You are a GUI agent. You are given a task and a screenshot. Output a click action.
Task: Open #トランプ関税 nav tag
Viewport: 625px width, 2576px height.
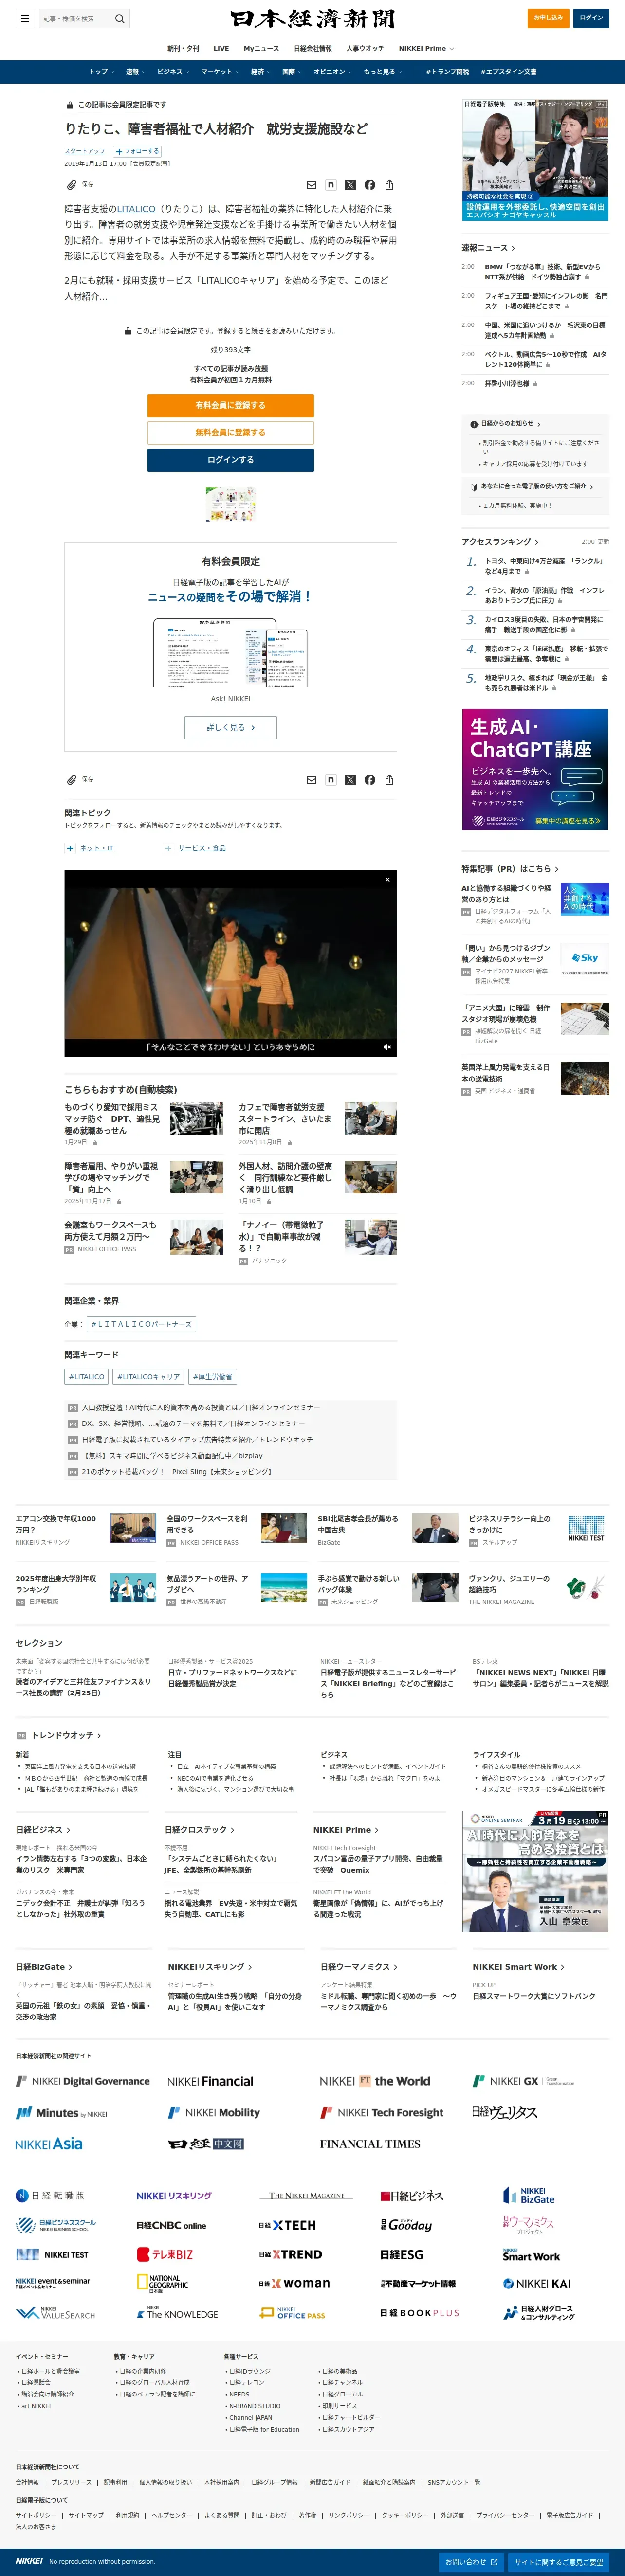447,72
